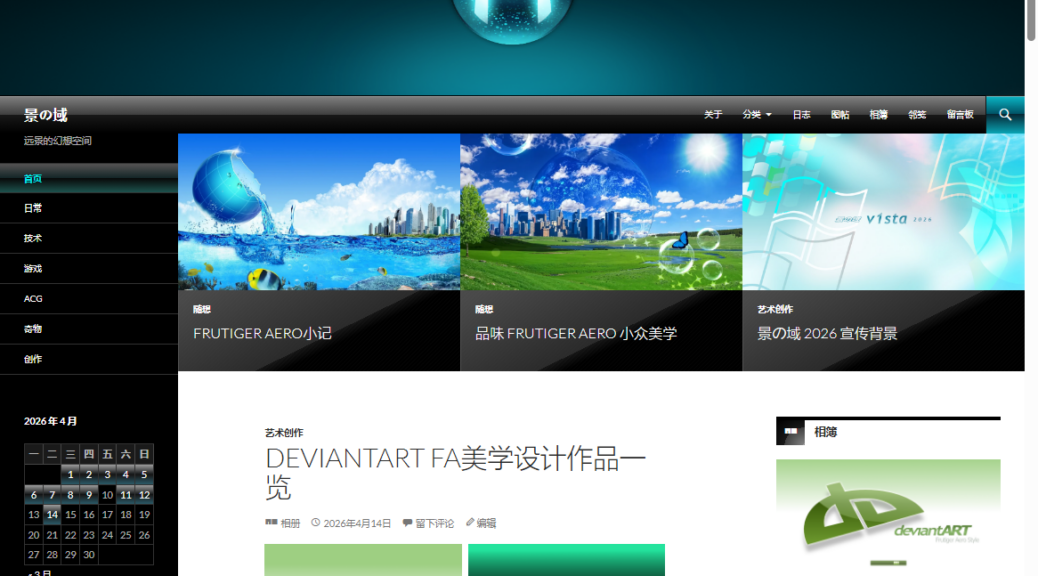Click the vertical page scrollbar thumb

coord(1031,22)
